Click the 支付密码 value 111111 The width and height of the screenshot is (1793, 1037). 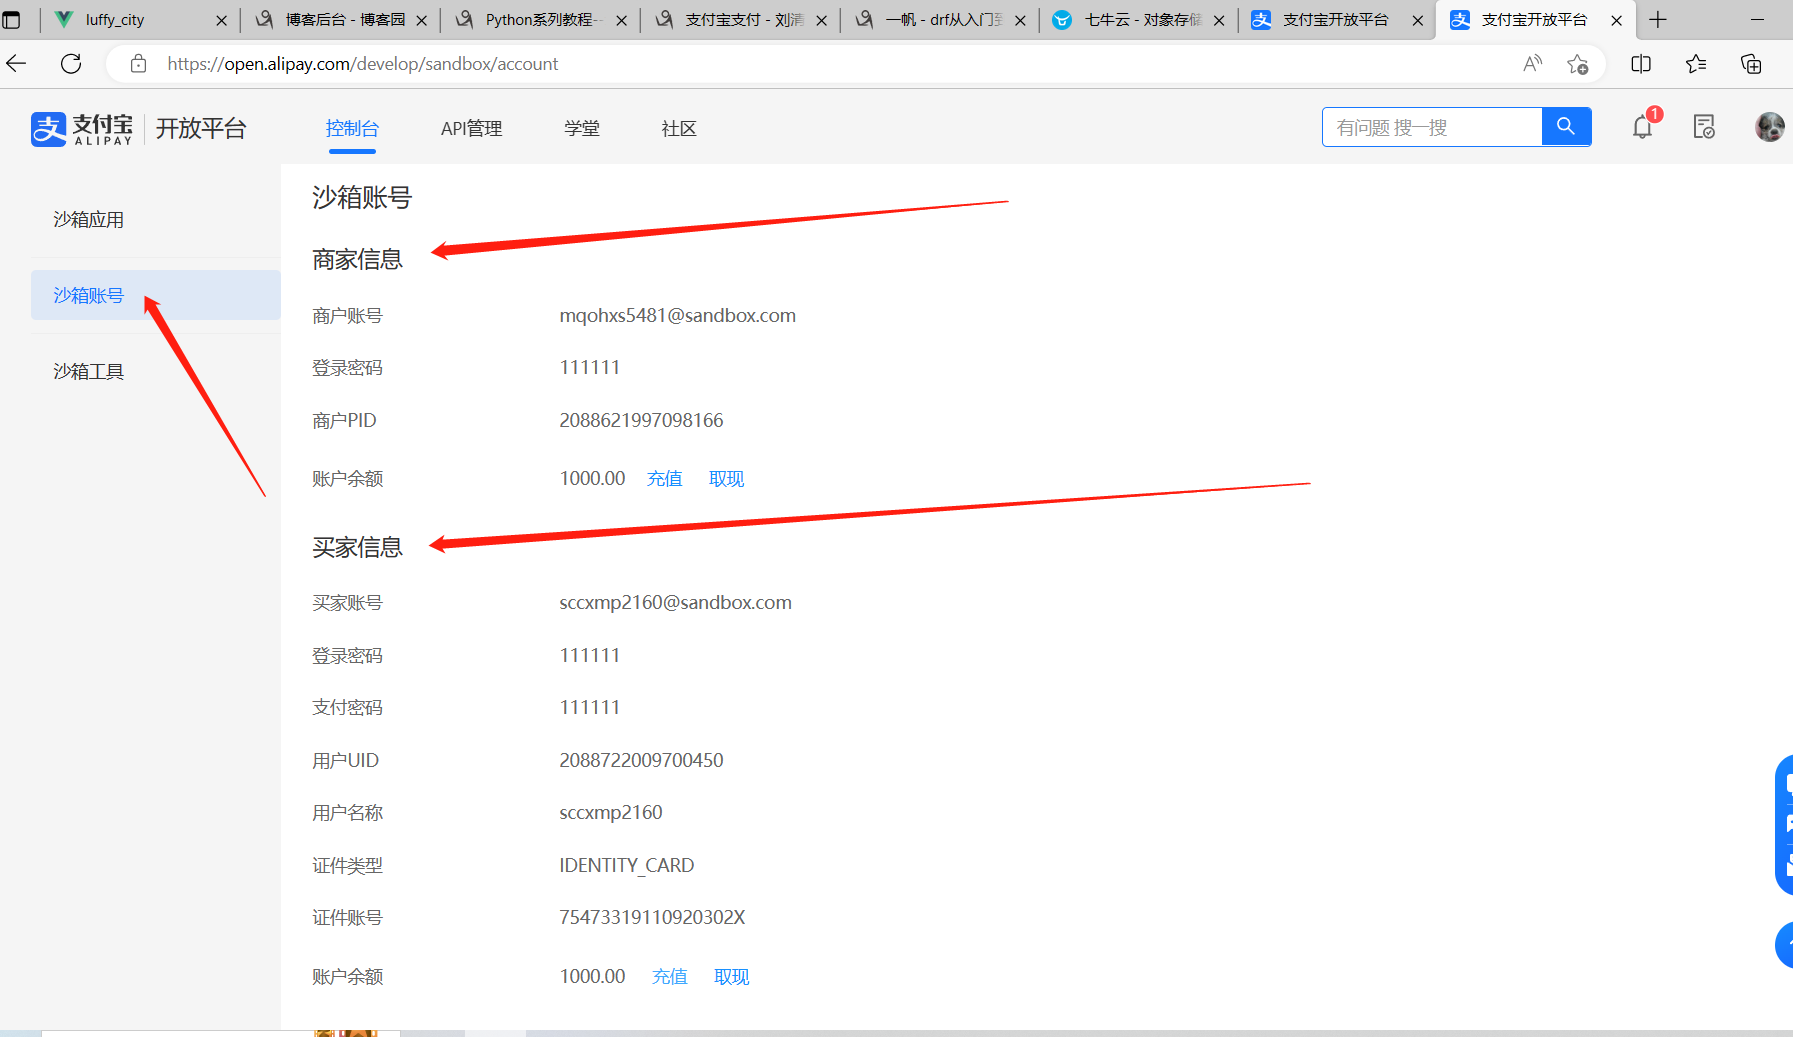click(590, 708)
